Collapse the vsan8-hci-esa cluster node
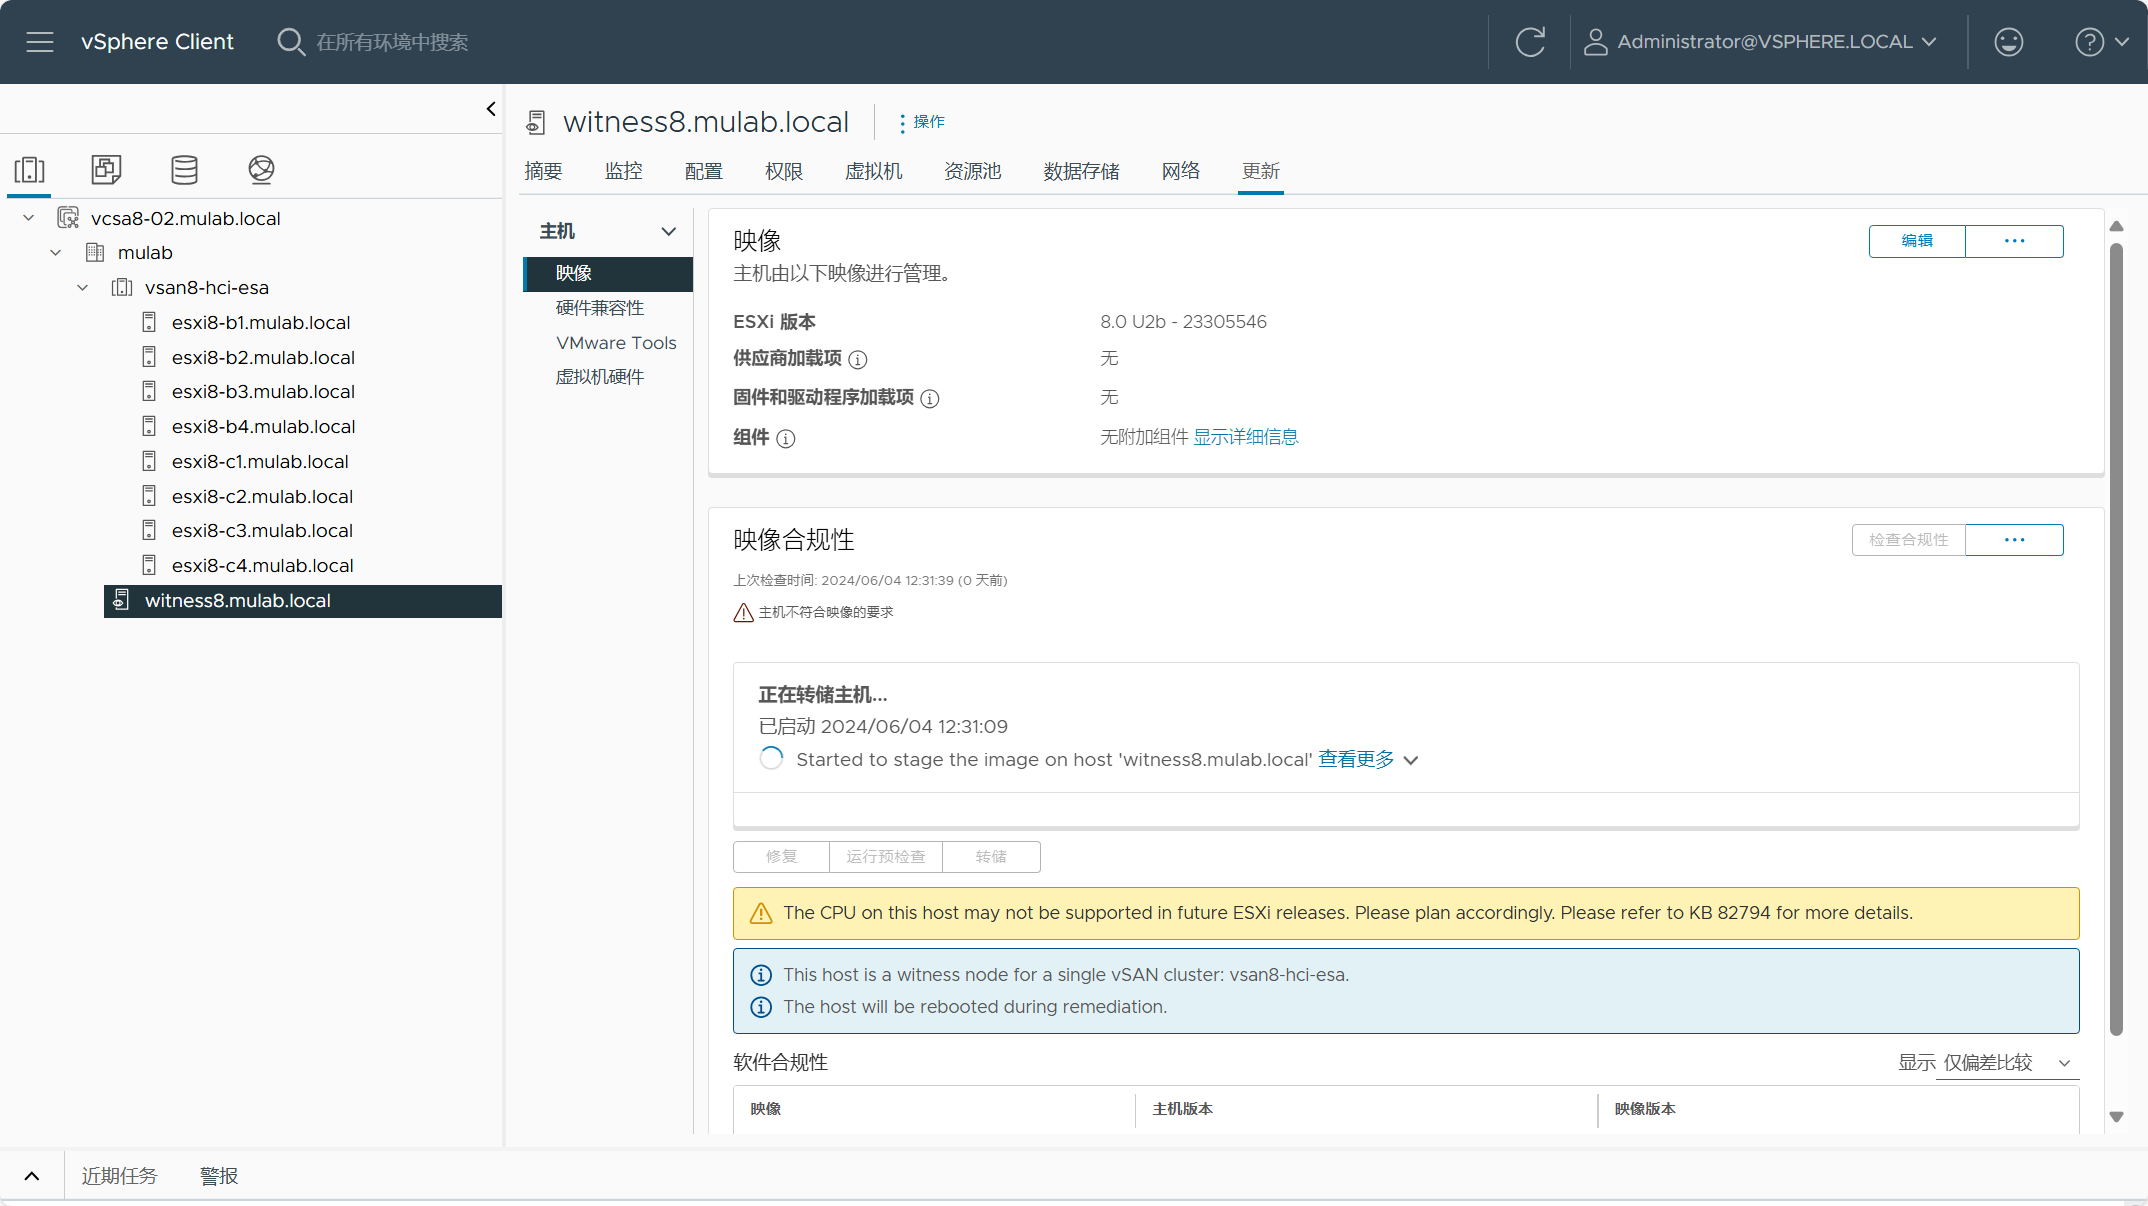Viewport: 2148px width, 1206px height. click(83, 288)
